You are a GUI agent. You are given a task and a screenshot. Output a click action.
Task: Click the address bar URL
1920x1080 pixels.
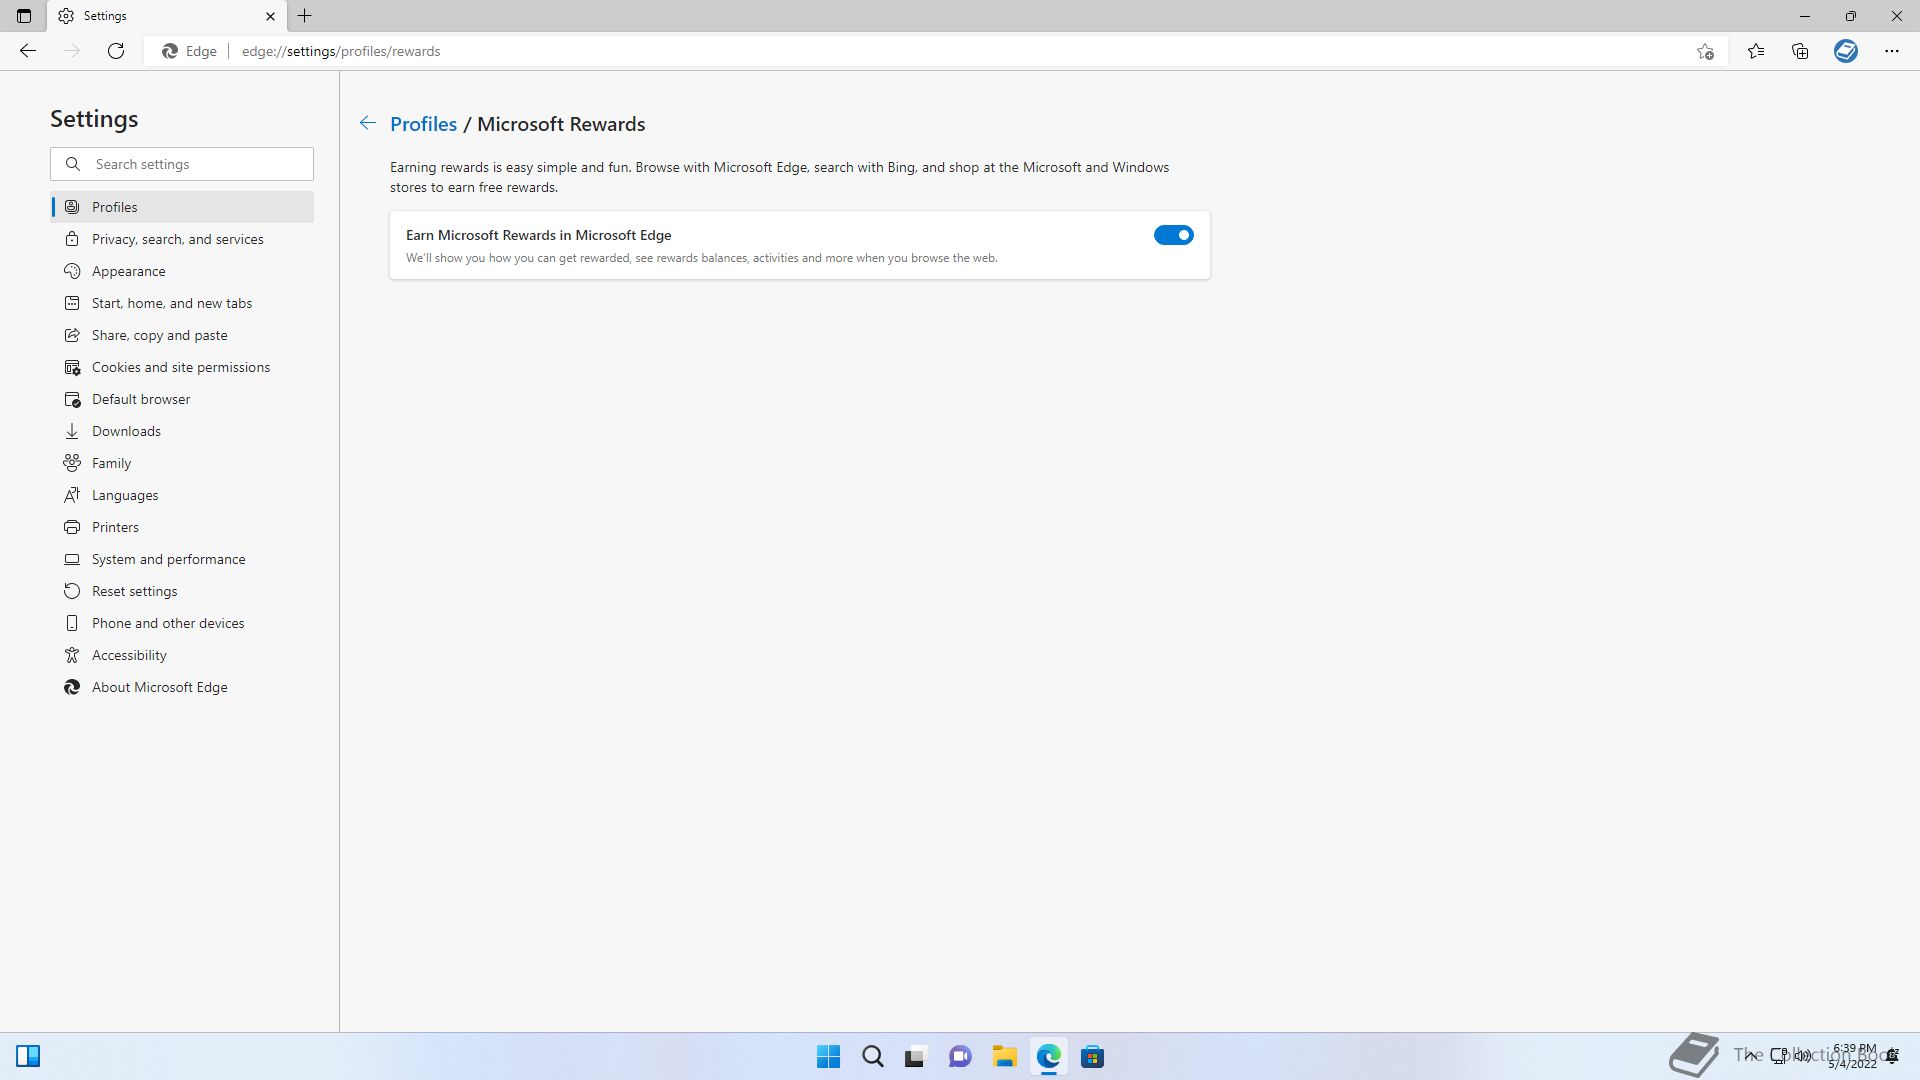[341, 51]
